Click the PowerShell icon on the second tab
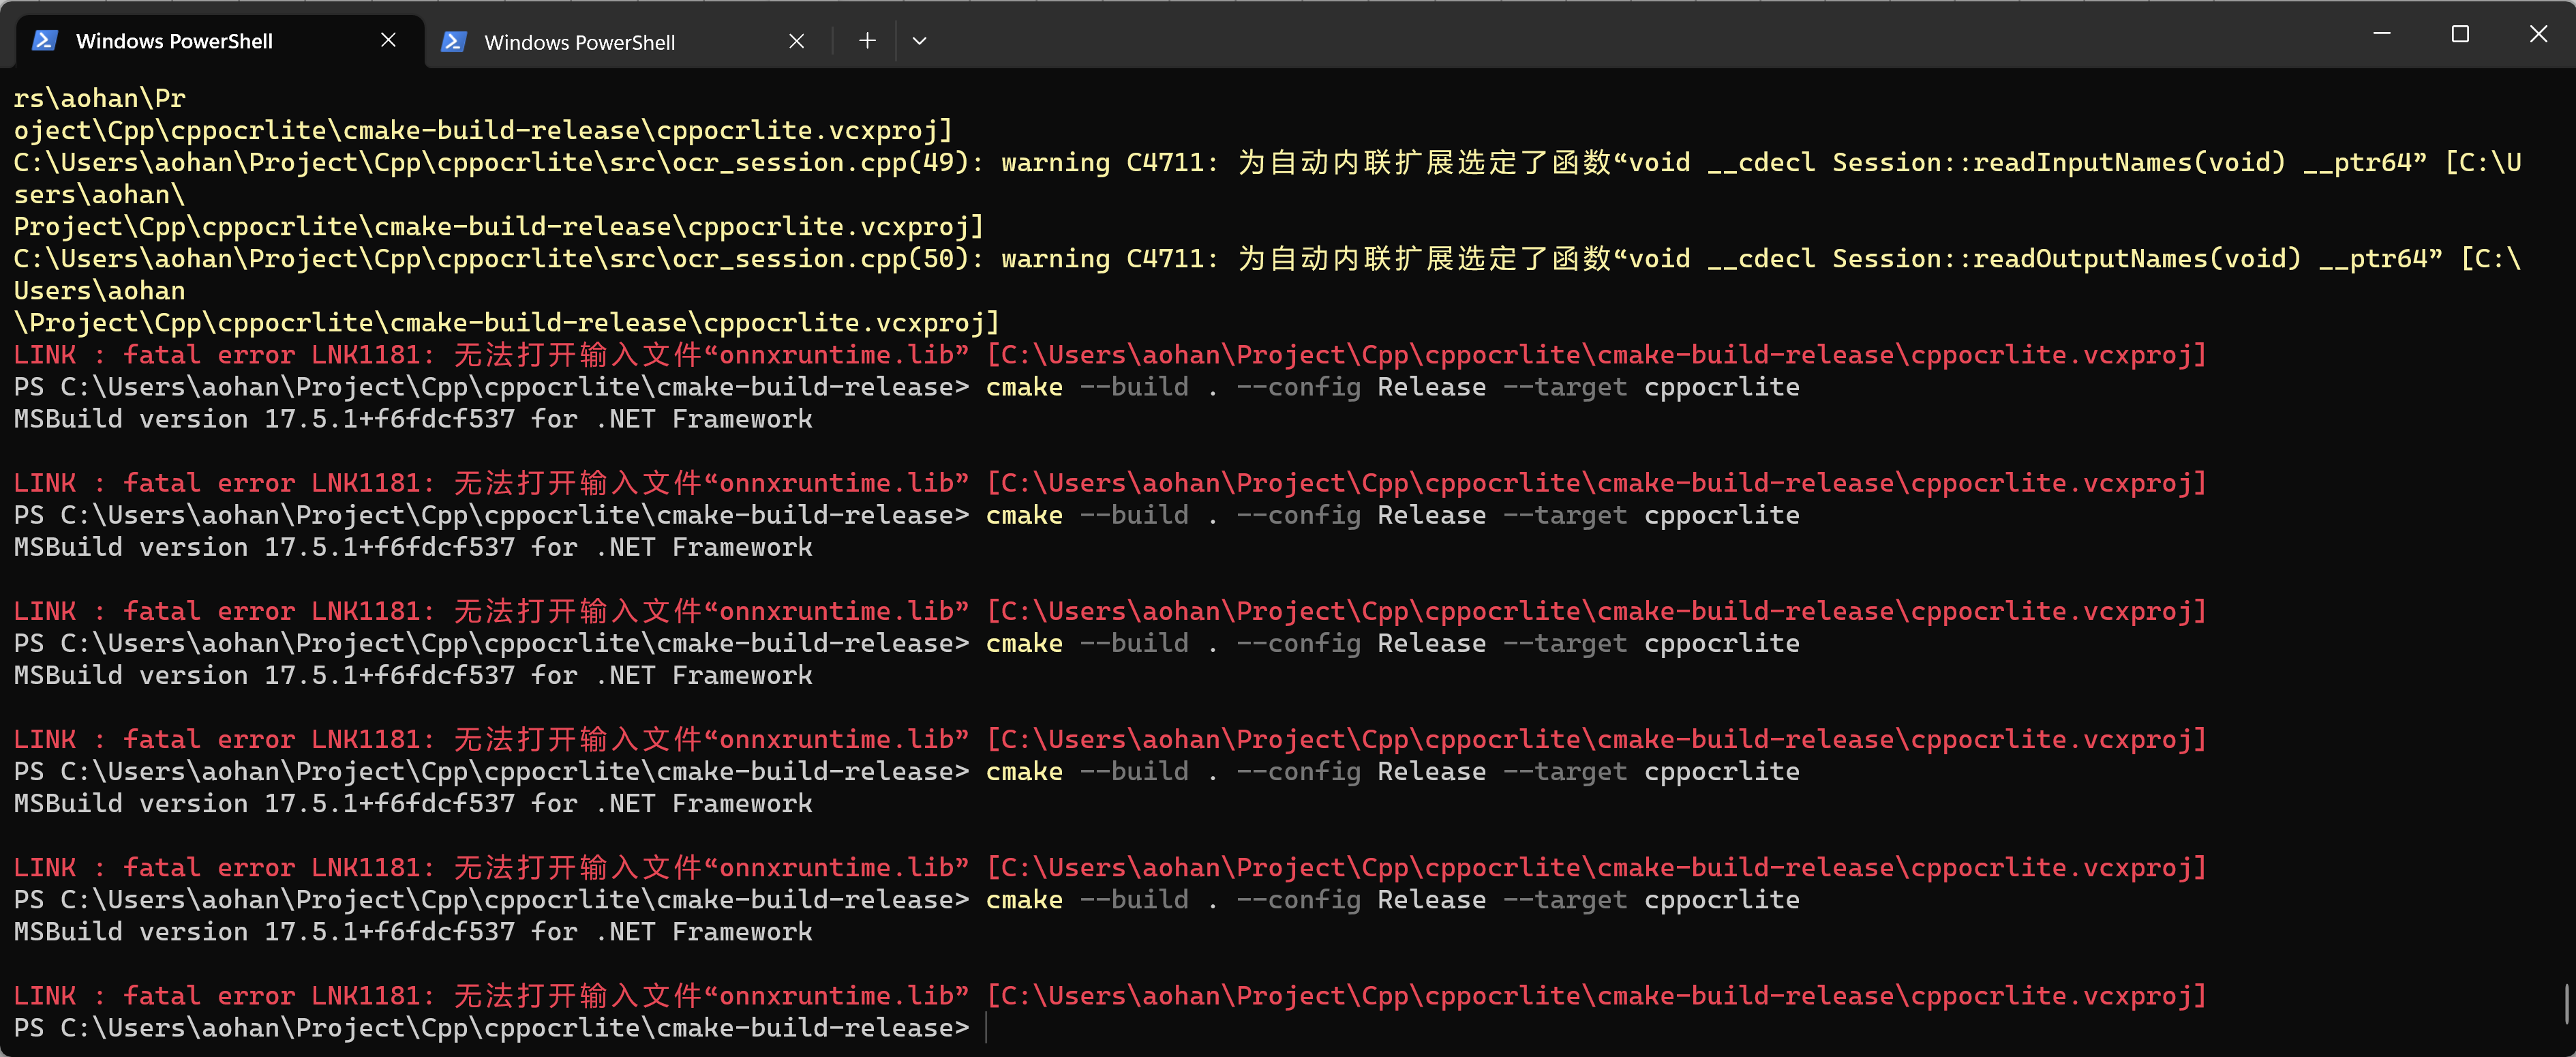 (455, 41)
